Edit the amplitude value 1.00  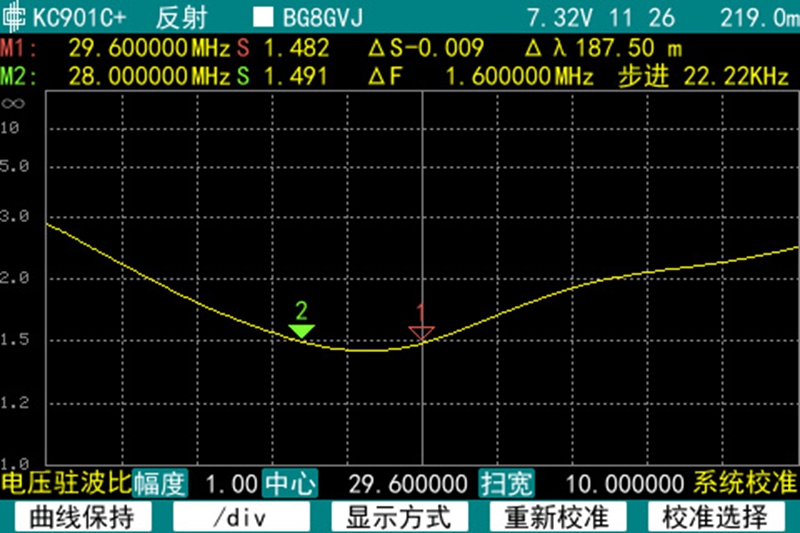click(x=226, y=484)
